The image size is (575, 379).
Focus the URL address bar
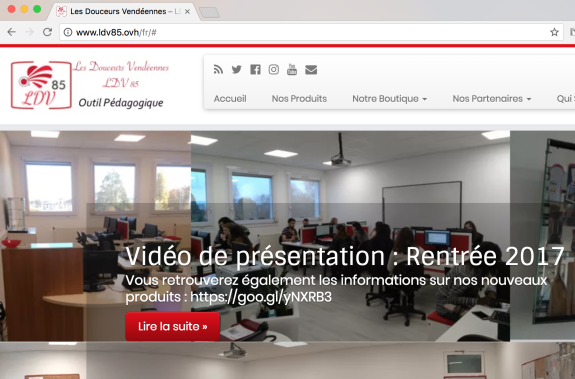pyautogui.click(x=312, y=32)
